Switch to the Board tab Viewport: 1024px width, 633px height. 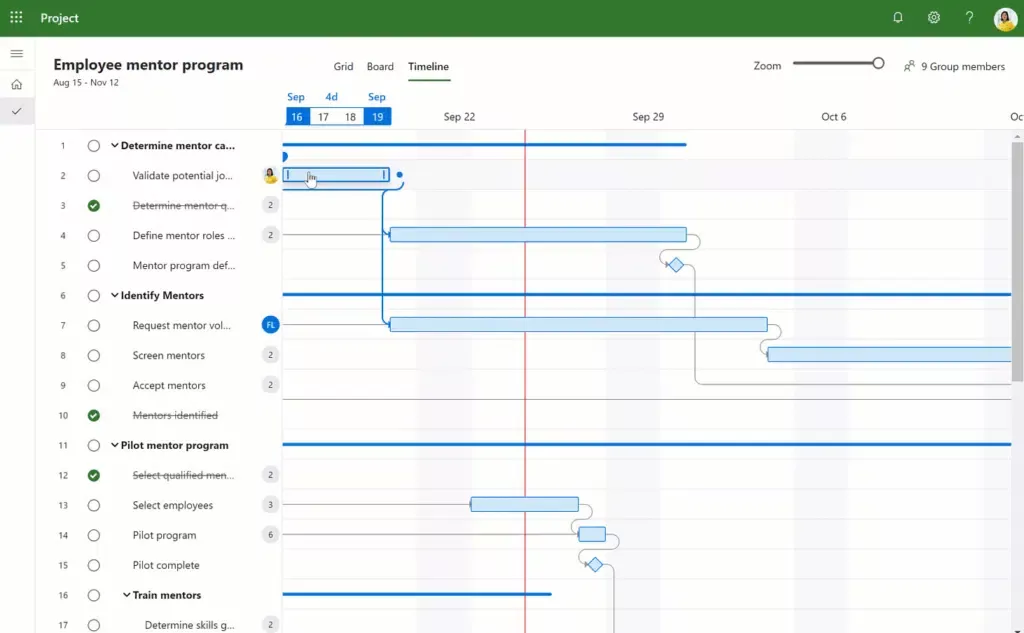pyautogui.click(x=380, y=66)
